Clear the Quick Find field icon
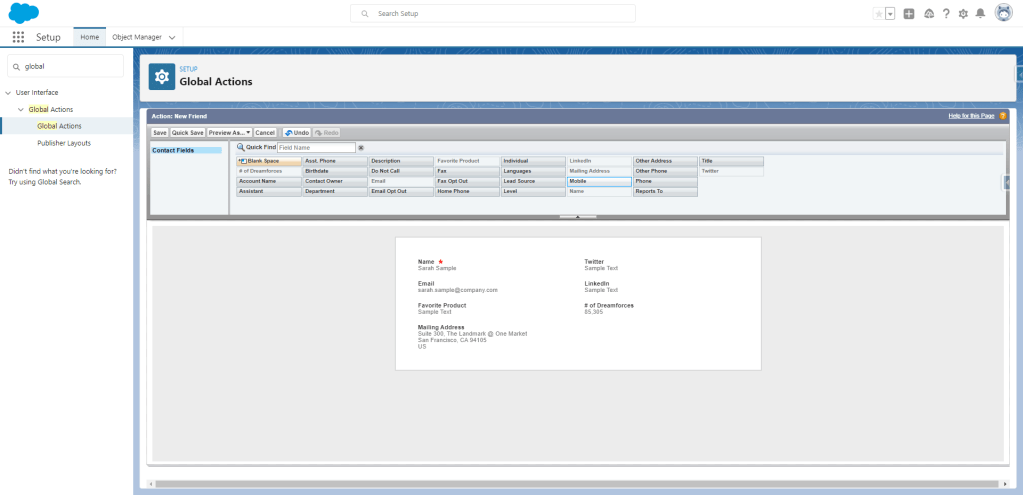The image size is (1023, 495). tap(361, 147)
